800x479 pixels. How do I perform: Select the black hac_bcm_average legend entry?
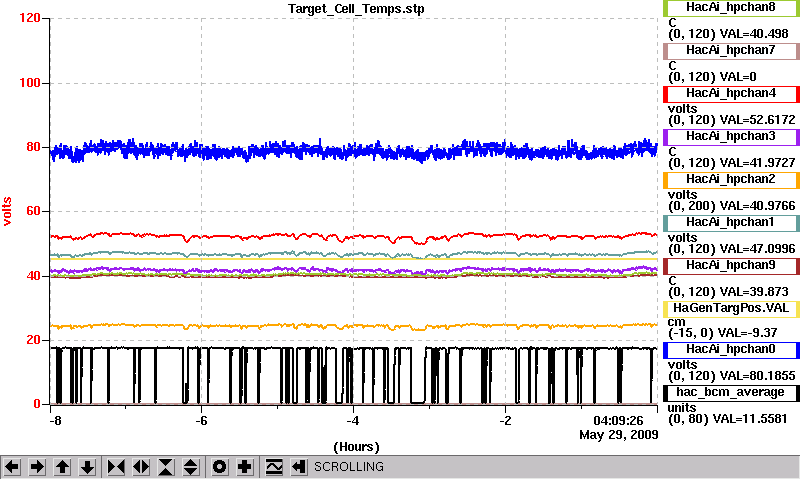tap(731, 392)
